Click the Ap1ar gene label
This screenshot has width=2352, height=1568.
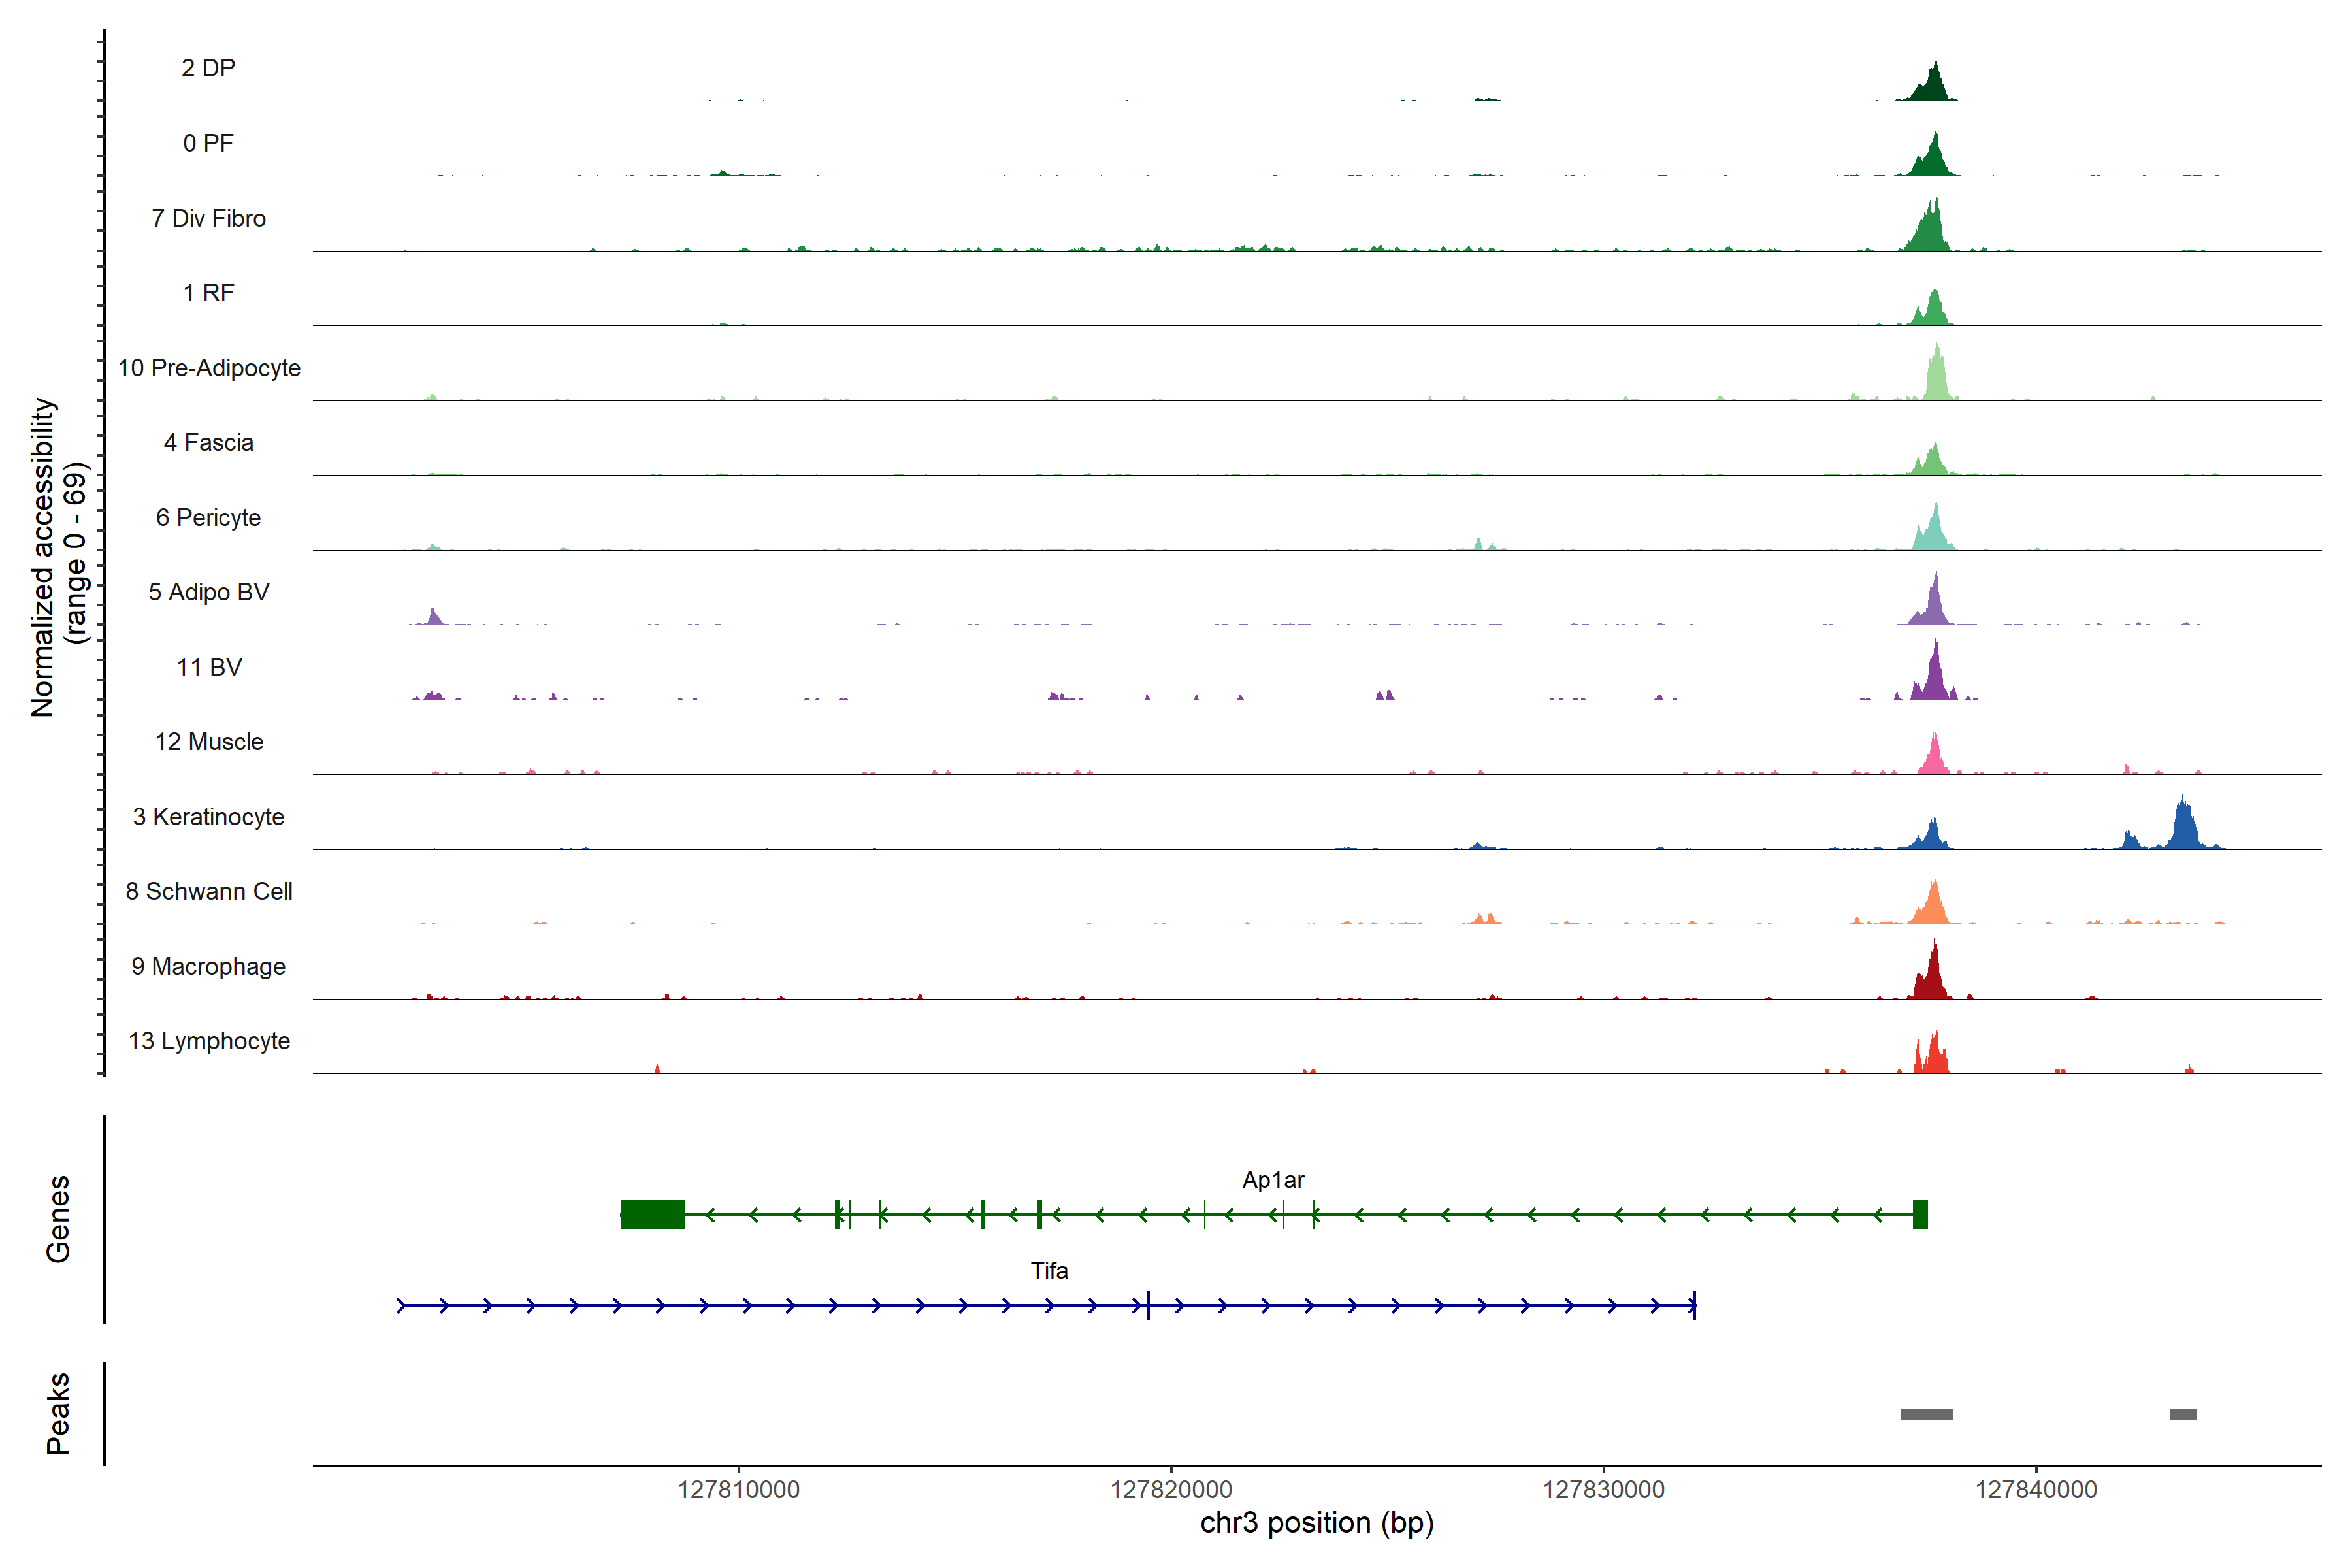coord(1272,1180)
